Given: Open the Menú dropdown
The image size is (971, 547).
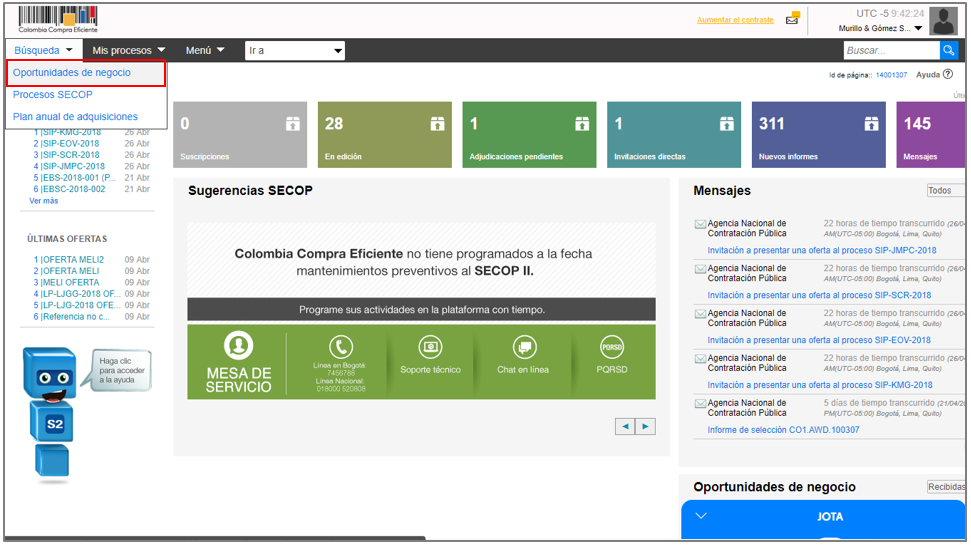Looking at the screenshot, I should click(205, 50).
